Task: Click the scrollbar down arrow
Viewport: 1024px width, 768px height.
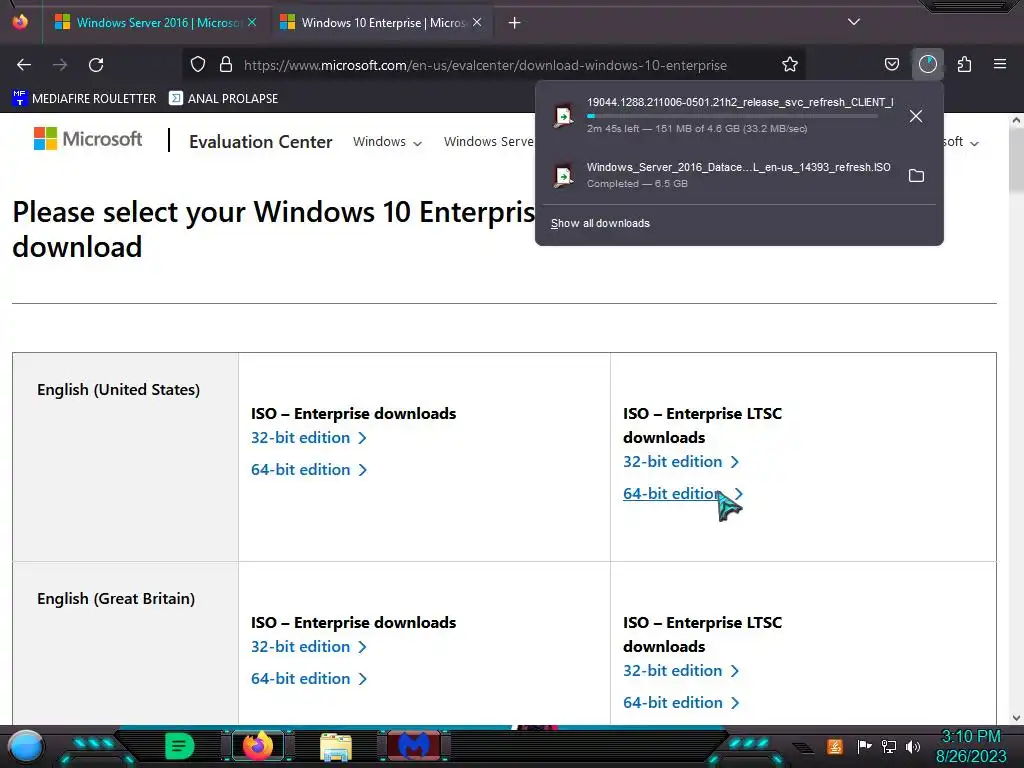Action: [1016, 717]
